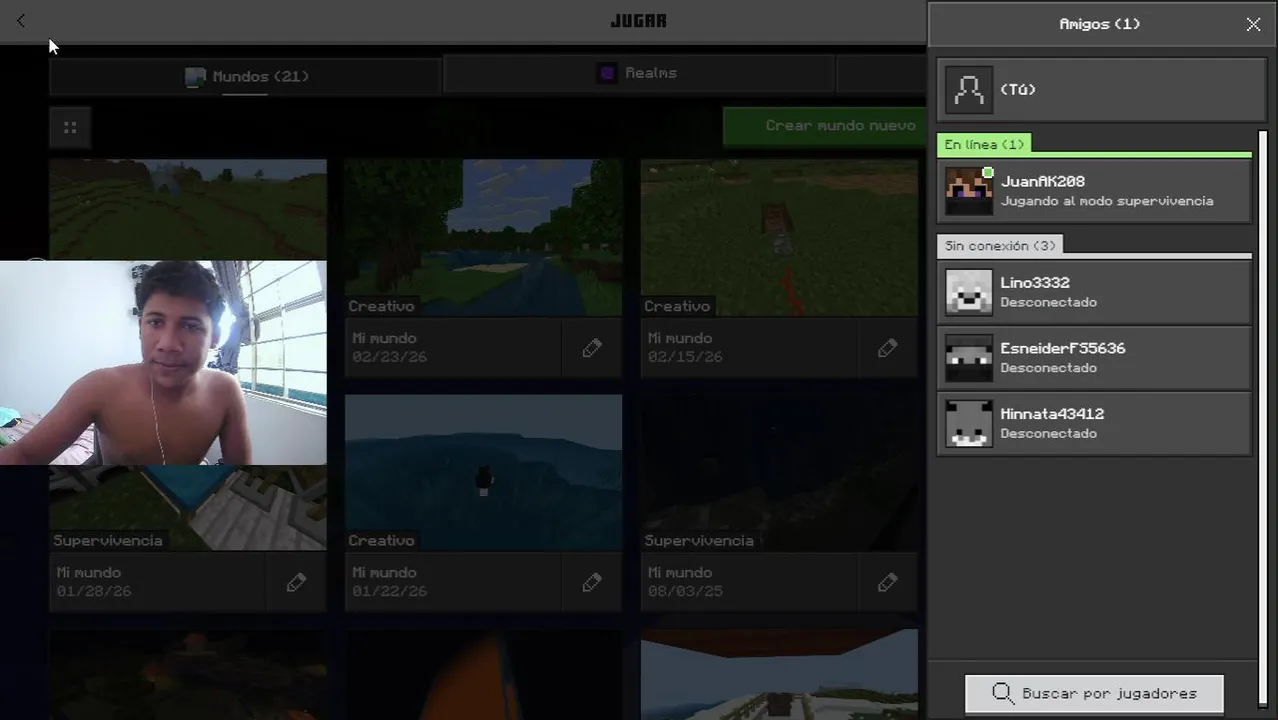Close the Amigos friends panel

[x=1253, y=24]
